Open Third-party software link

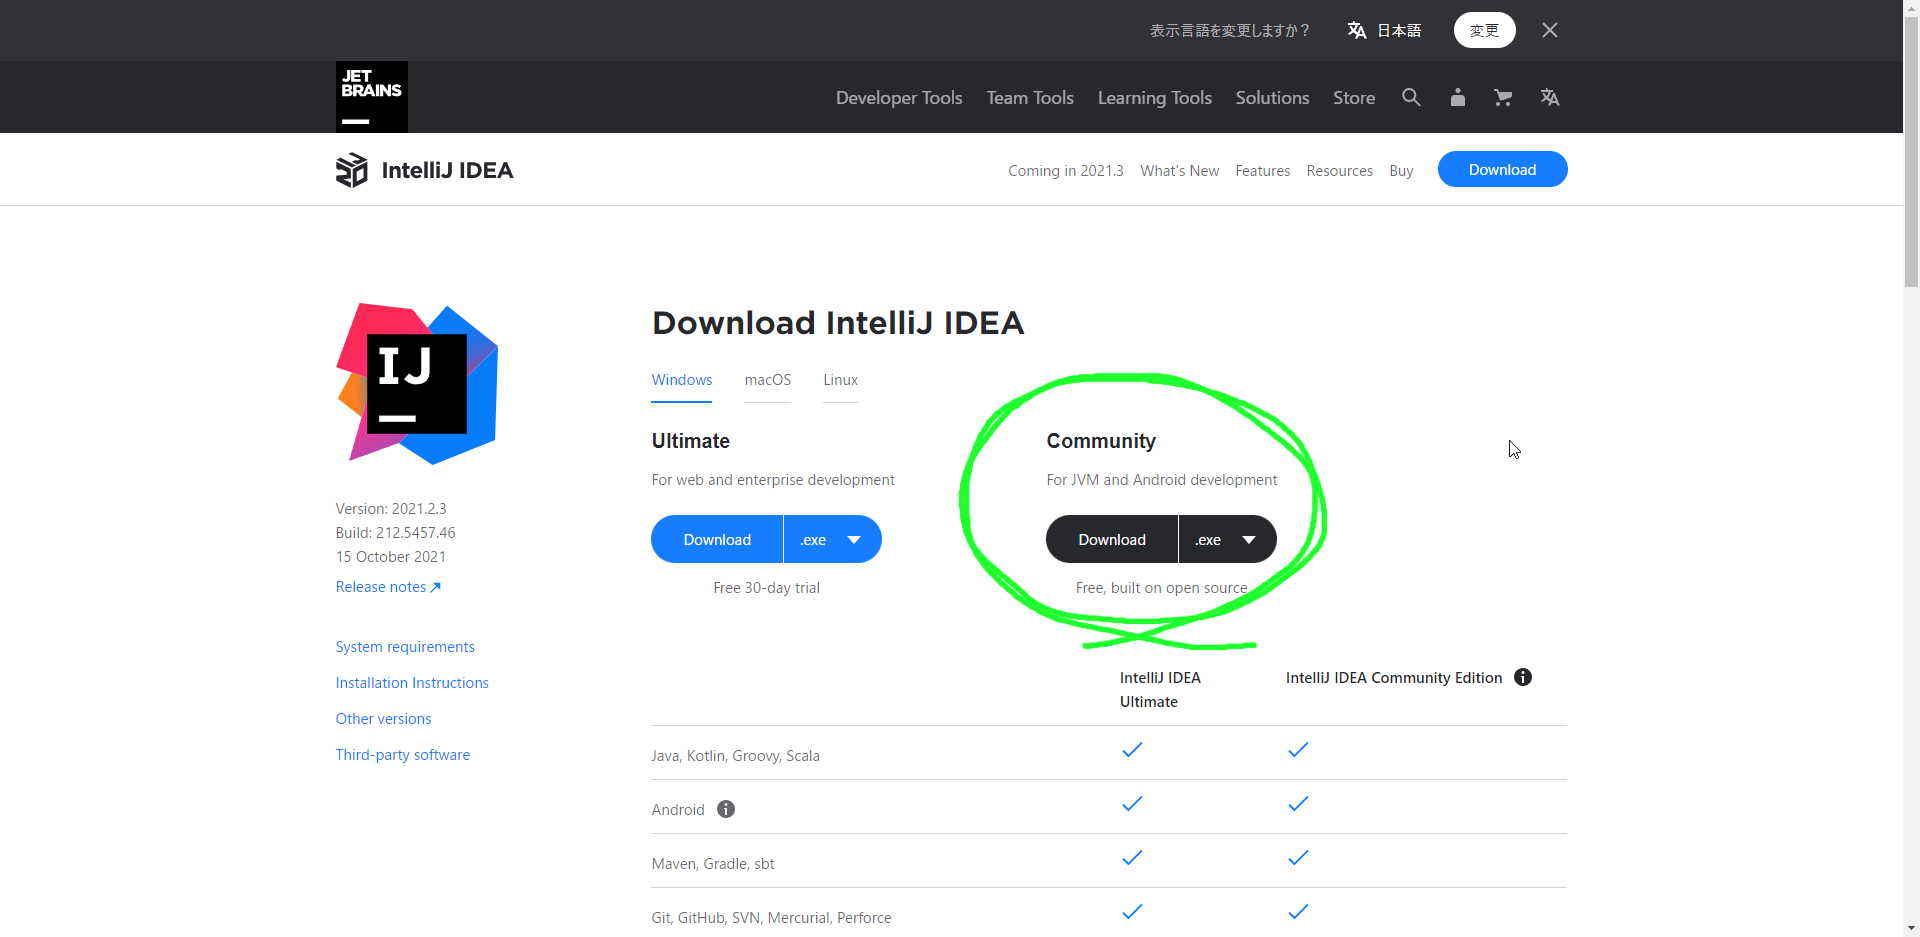403,755
